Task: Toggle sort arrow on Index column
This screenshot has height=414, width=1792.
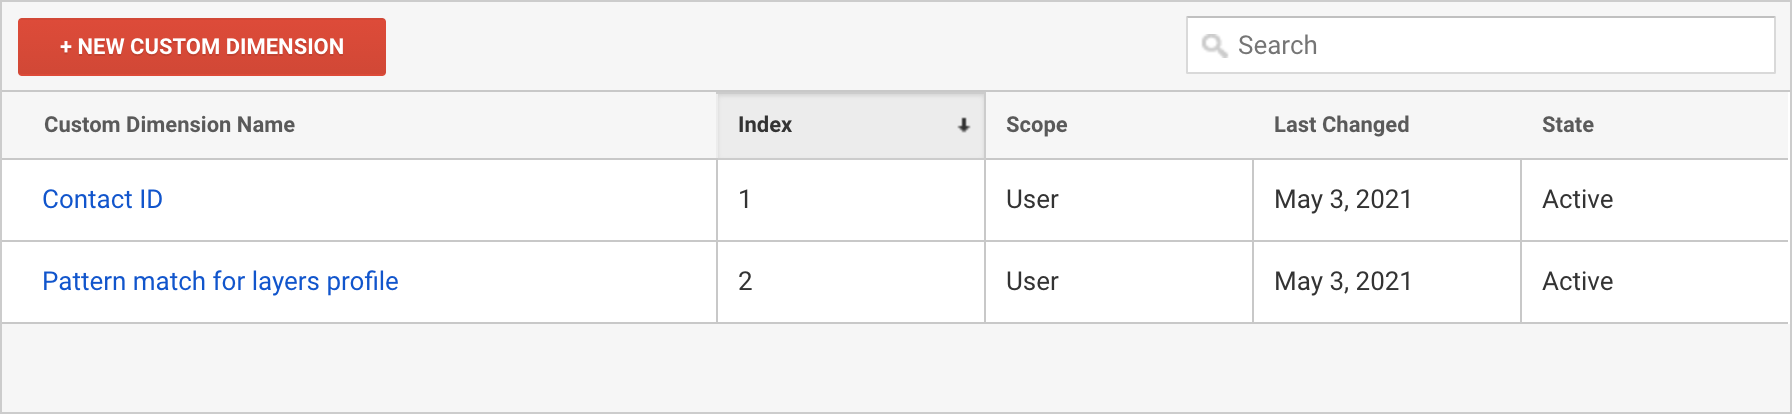Action: point(963,125)
